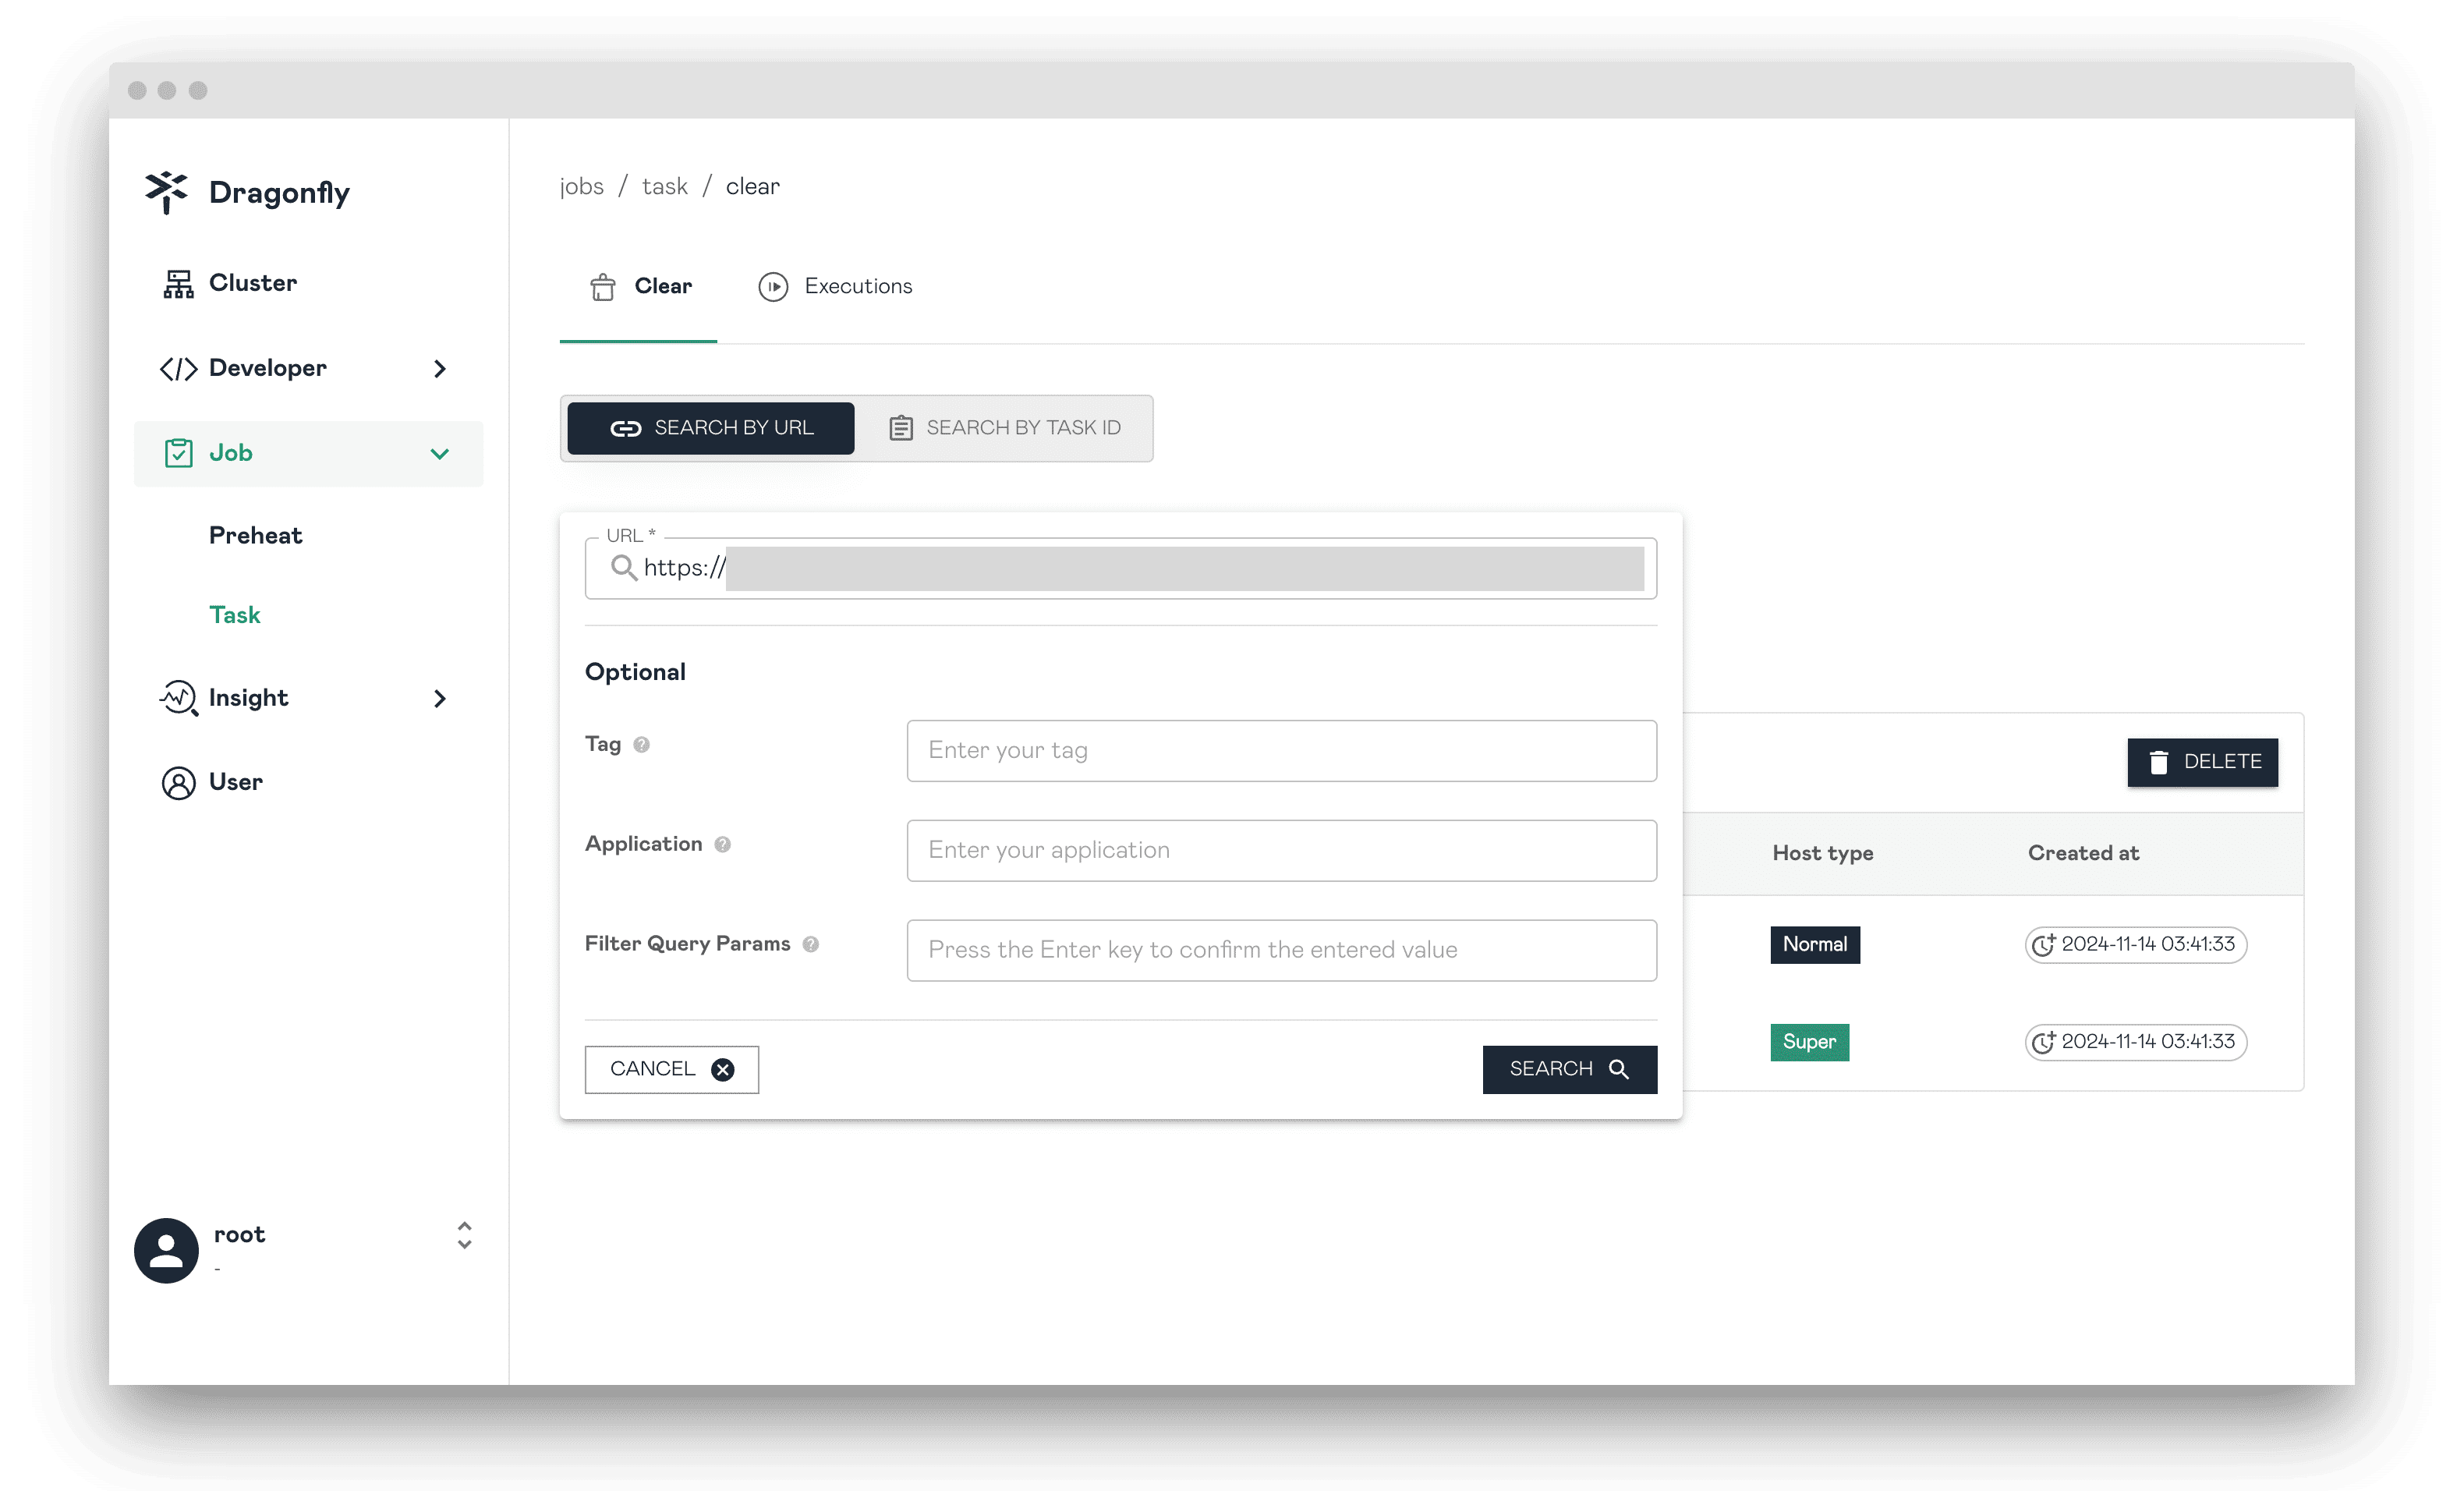Click the CANCEL button
Viewport: 2464px width, 1491px height.
(672, 1070)
